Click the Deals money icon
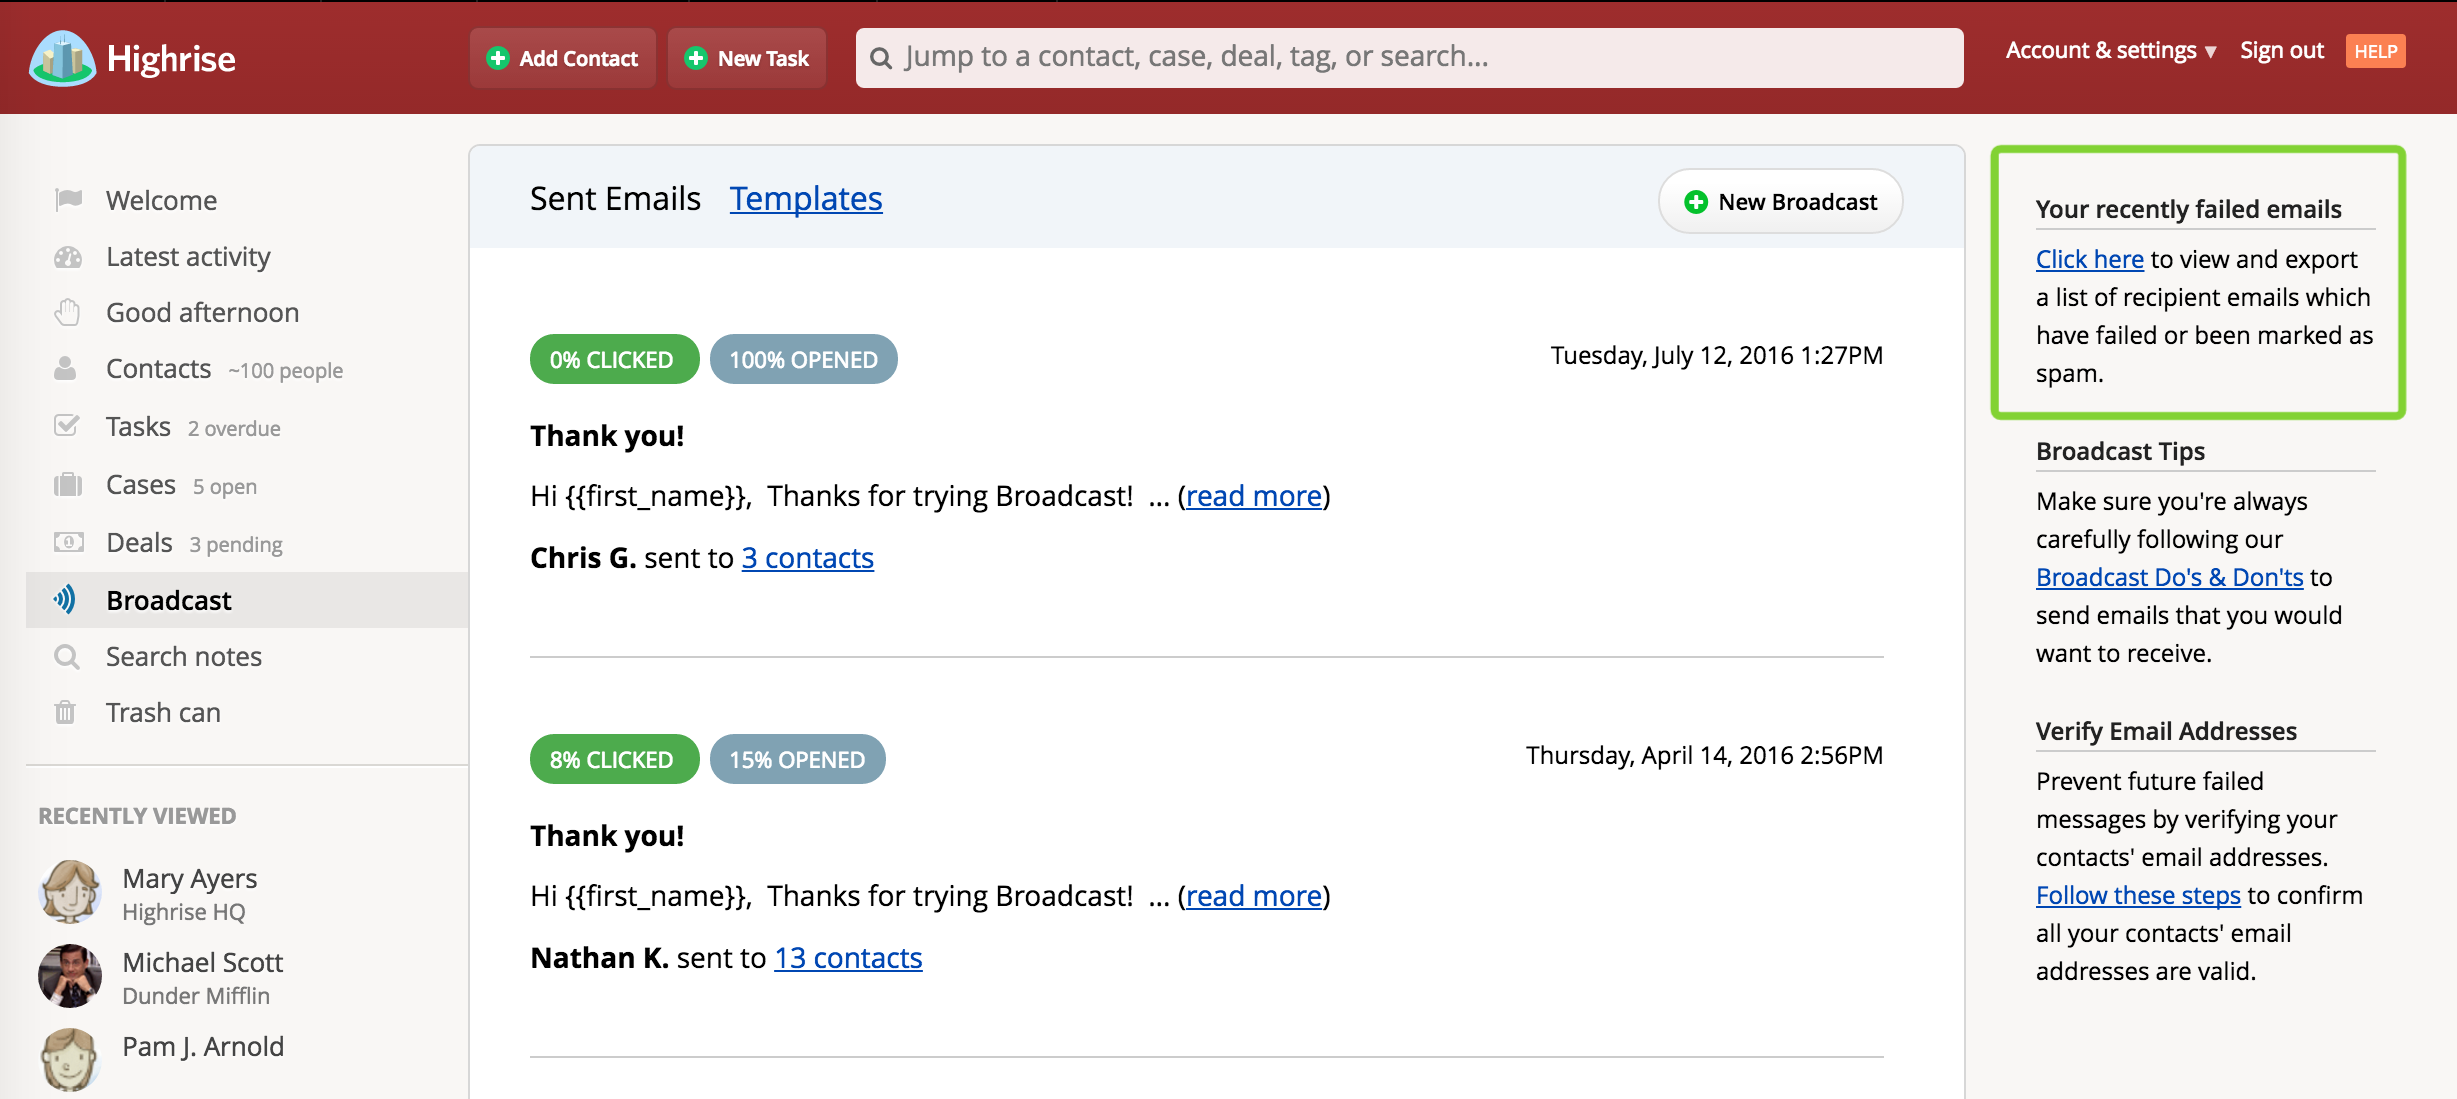 pos(68,542)
